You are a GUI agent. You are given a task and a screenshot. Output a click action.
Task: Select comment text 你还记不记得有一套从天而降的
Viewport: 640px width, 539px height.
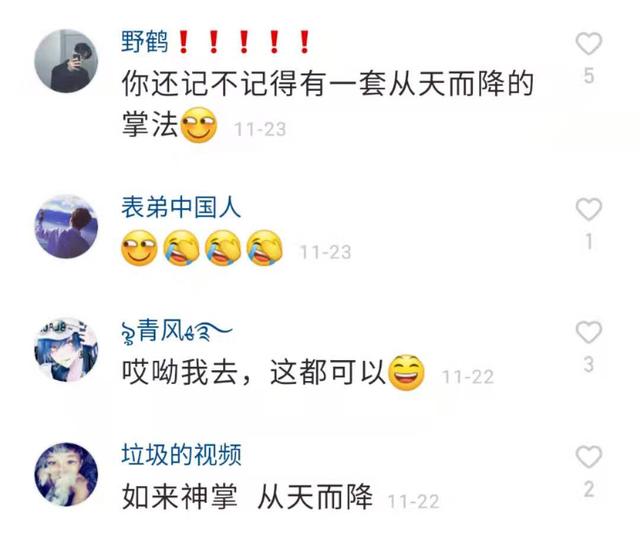coord(328,83)
